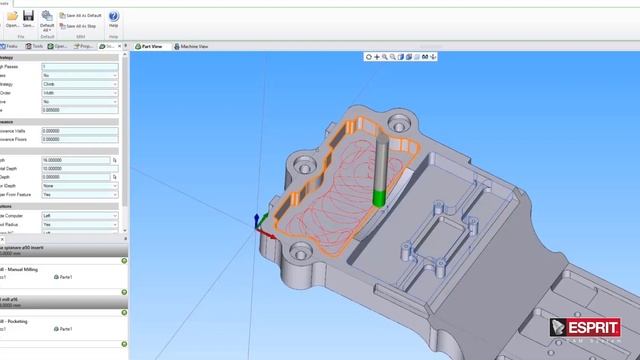Open the Side Computer dropdown showing Left
Viewport: 640px width, 360px height.
(80, 216)
